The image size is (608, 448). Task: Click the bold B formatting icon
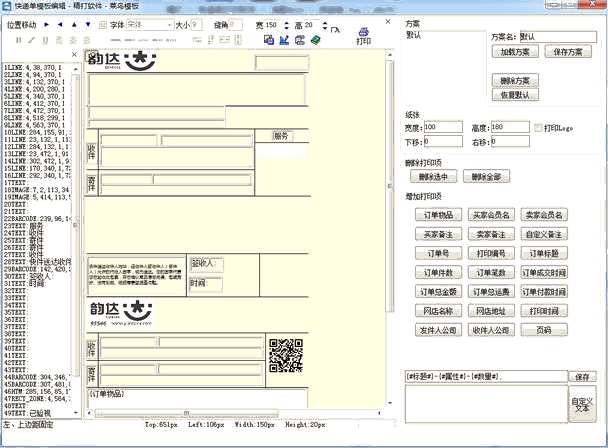[19, 40]
